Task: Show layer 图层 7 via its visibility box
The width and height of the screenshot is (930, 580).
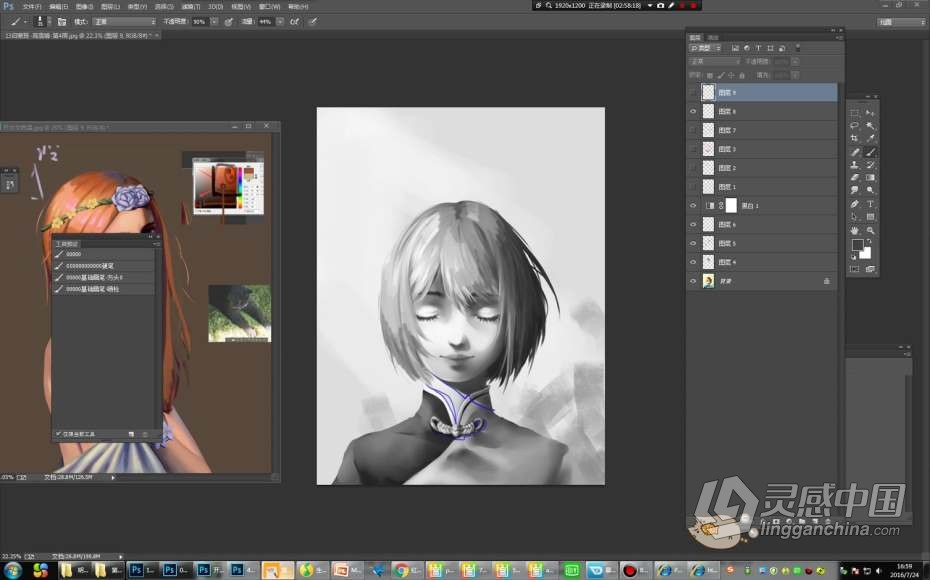Action: coord(693,130)
